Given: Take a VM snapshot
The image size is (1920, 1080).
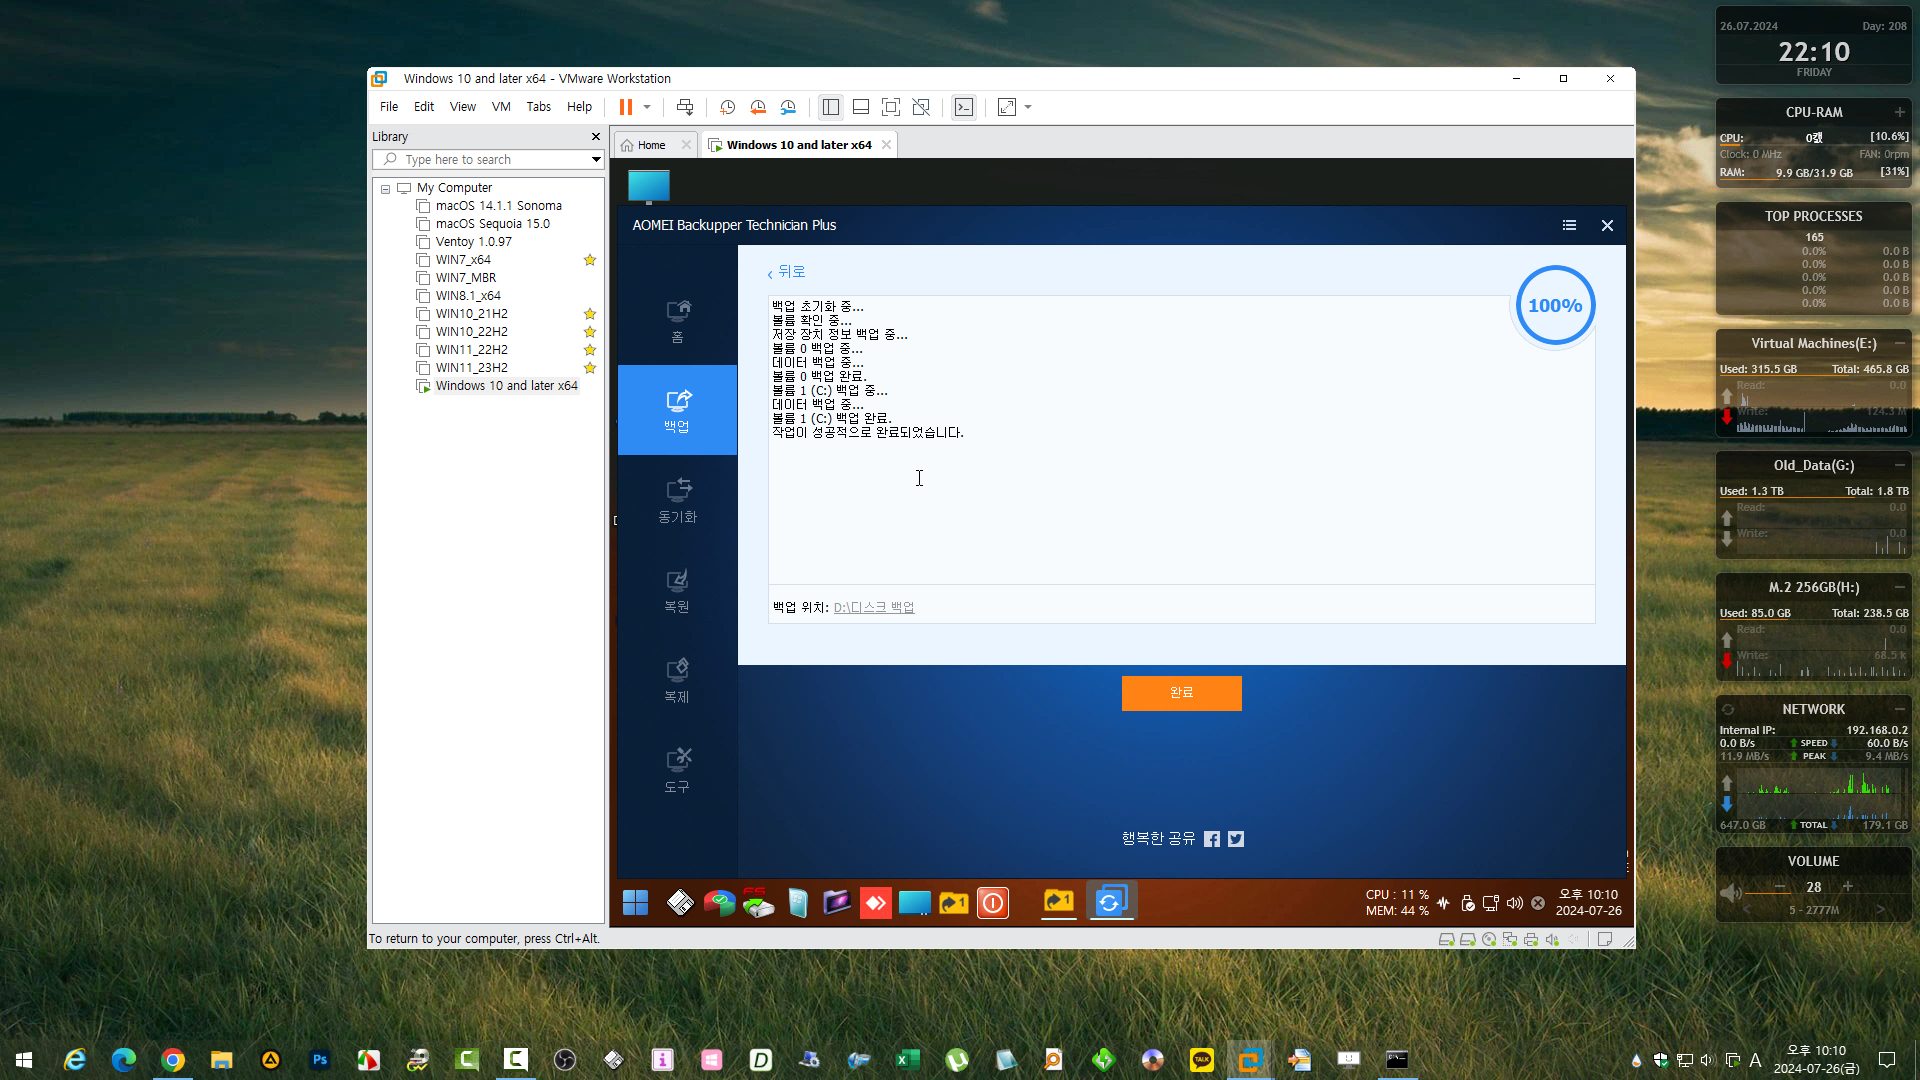Looking at the screenshot, I should tap(728, 107).
